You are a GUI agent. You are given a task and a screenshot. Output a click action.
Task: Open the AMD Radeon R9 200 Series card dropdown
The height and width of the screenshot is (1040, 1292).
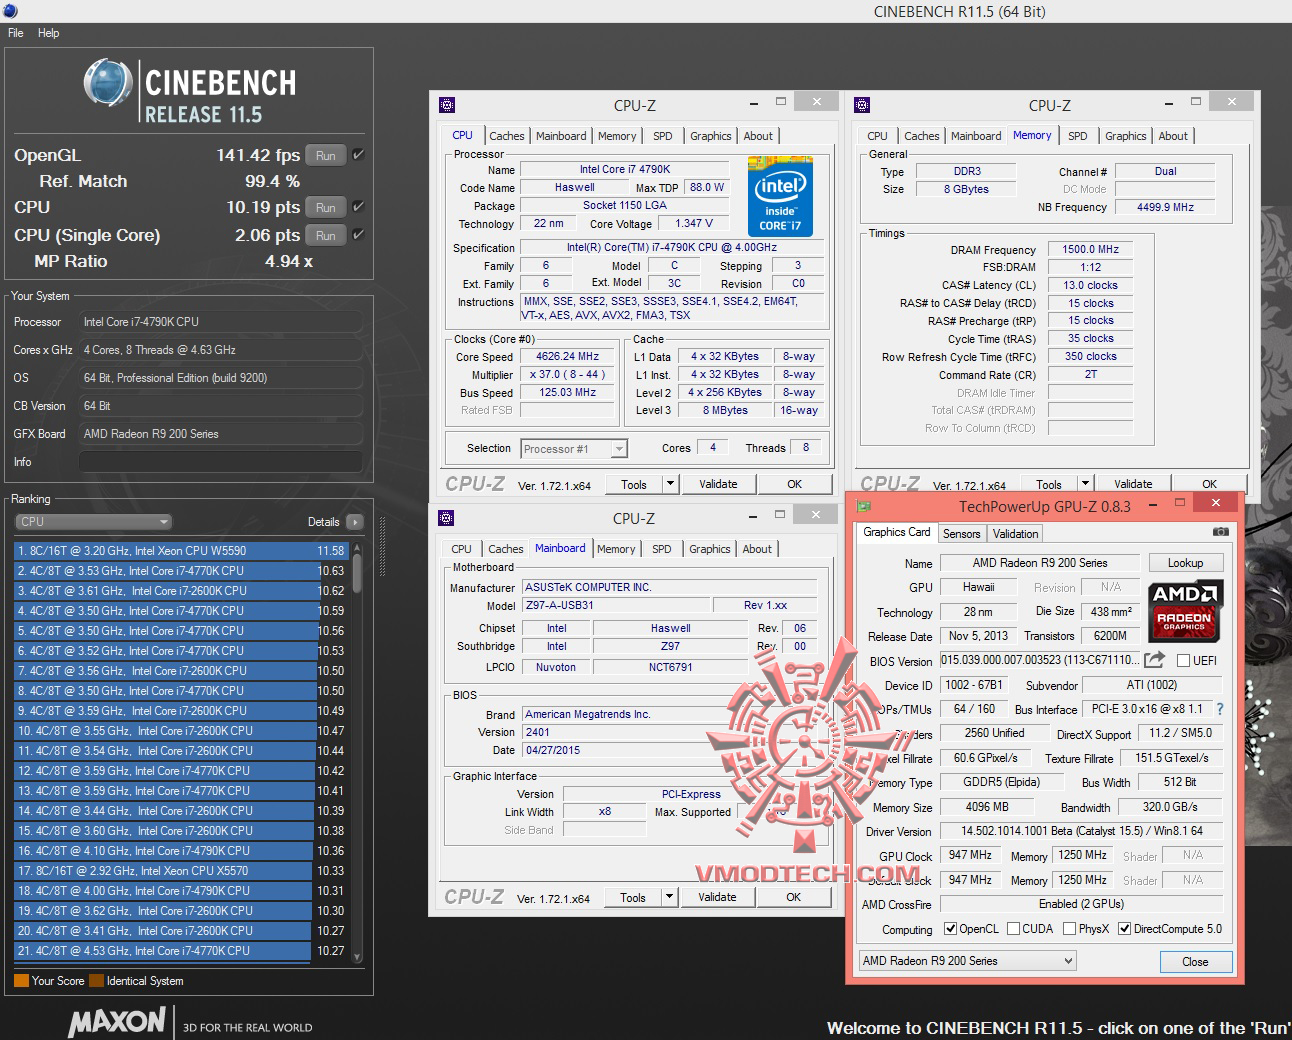968,961
